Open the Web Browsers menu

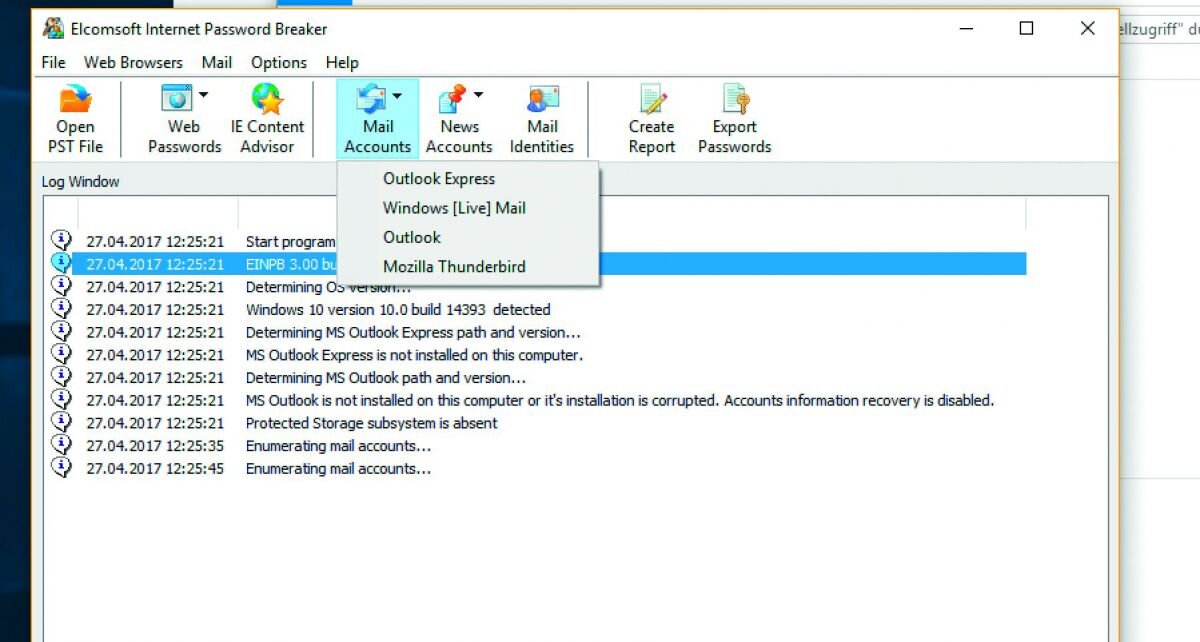click(133, 62)
